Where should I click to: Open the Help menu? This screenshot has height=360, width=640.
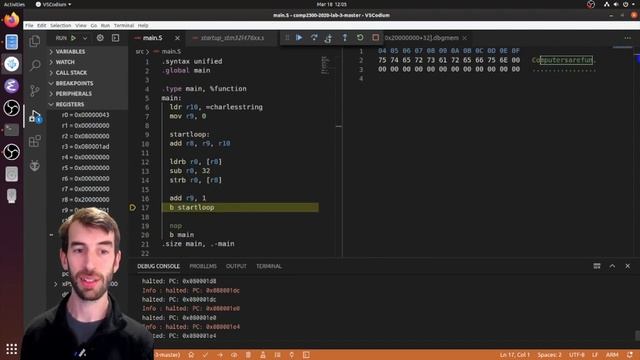click(x=143, y=25)
